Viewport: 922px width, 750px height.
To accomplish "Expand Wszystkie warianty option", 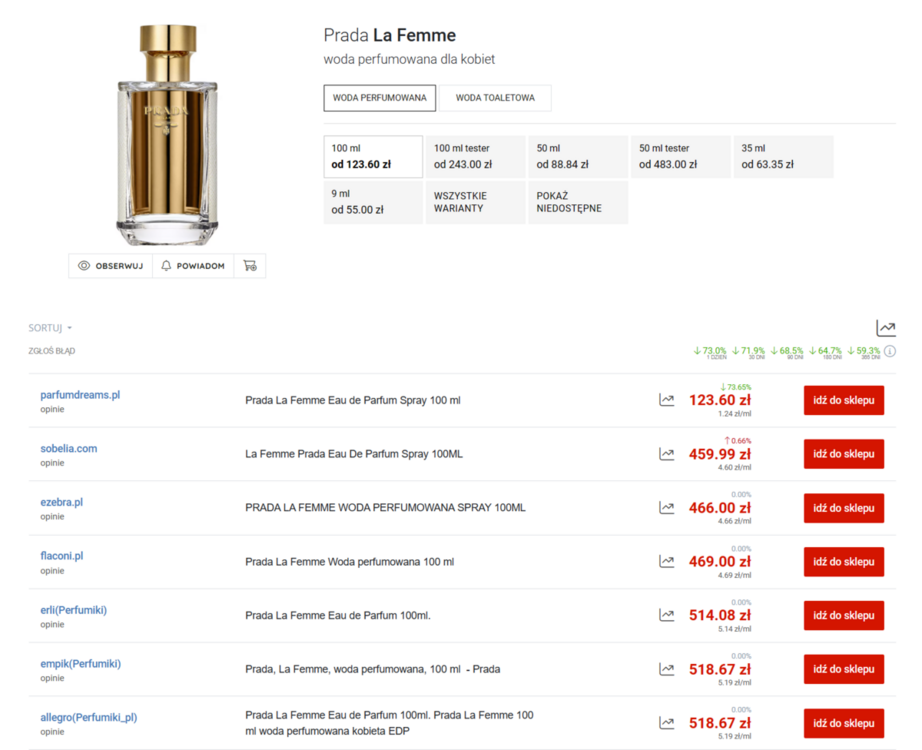I will [x=475, y=202].
